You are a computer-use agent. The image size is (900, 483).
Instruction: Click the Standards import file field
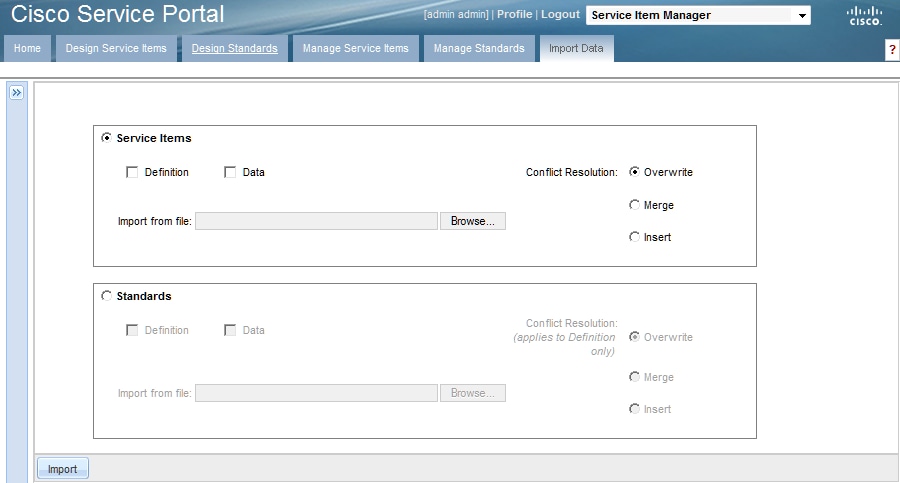point(316,393)
